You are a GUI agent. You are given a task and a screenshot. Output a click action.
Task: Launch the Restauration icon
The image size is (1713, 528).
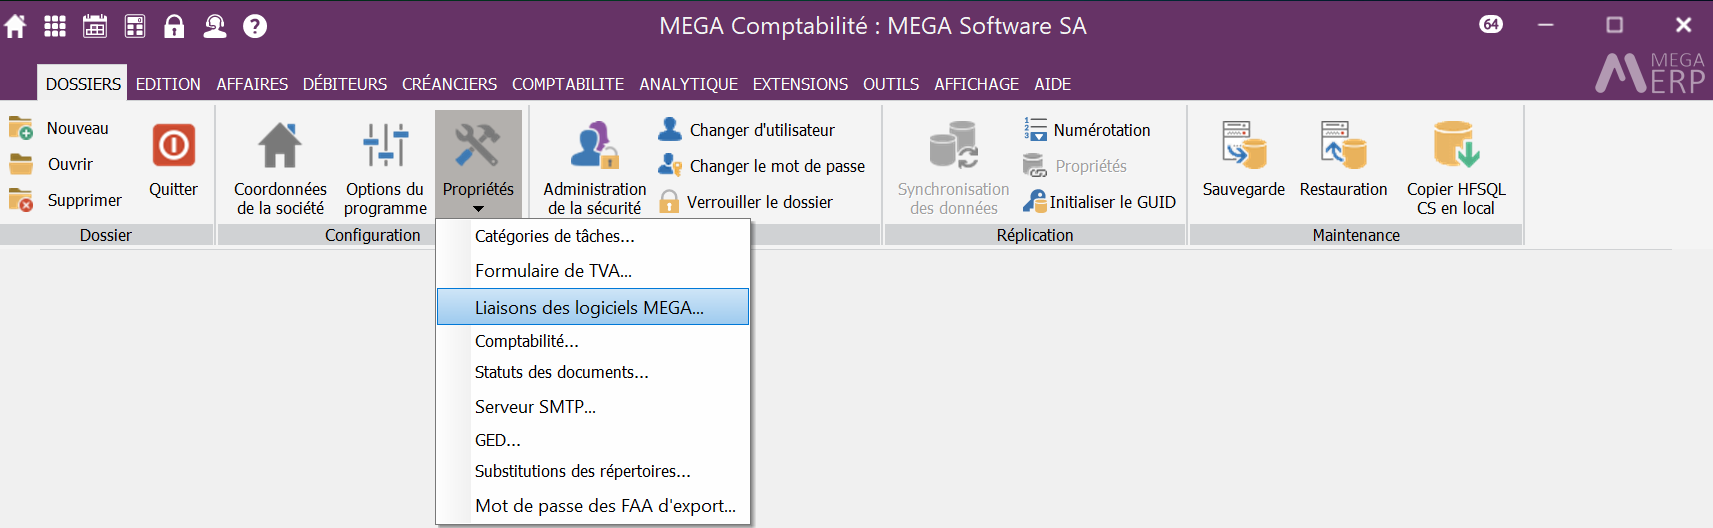(x=1343, y=160)
